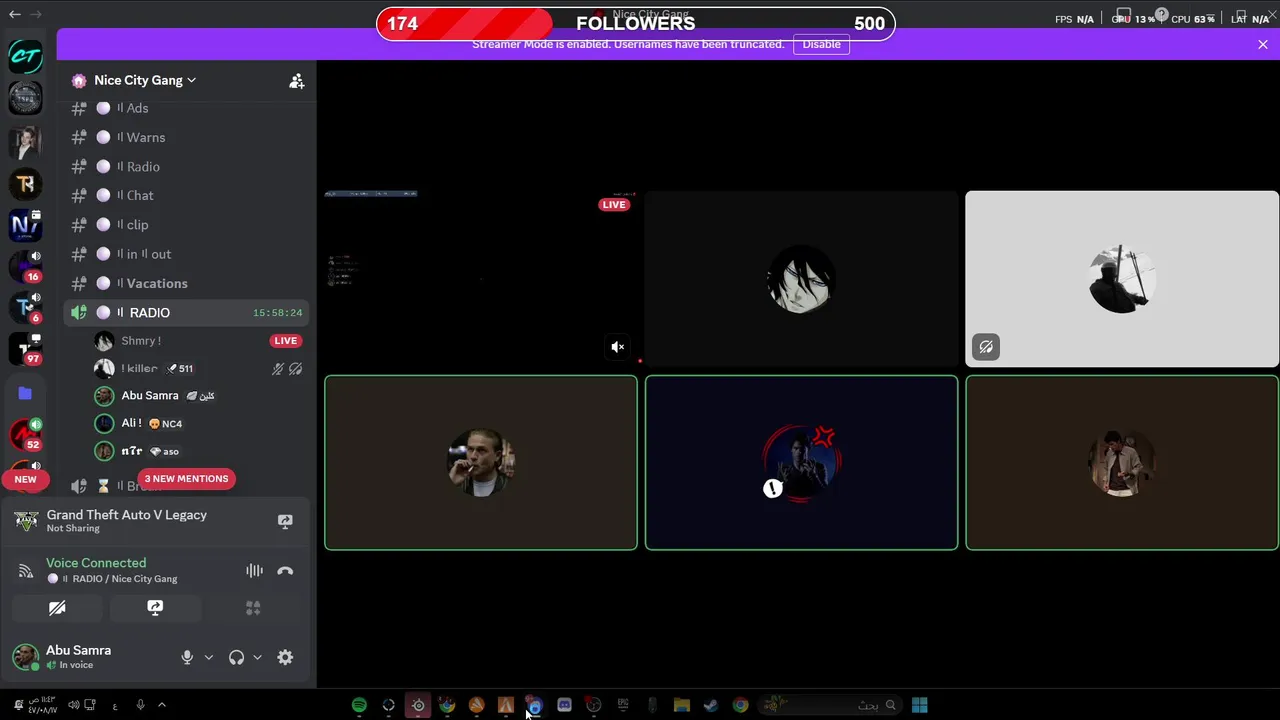
Task: Select the light gray participant tile
Action: [1122, 278]
